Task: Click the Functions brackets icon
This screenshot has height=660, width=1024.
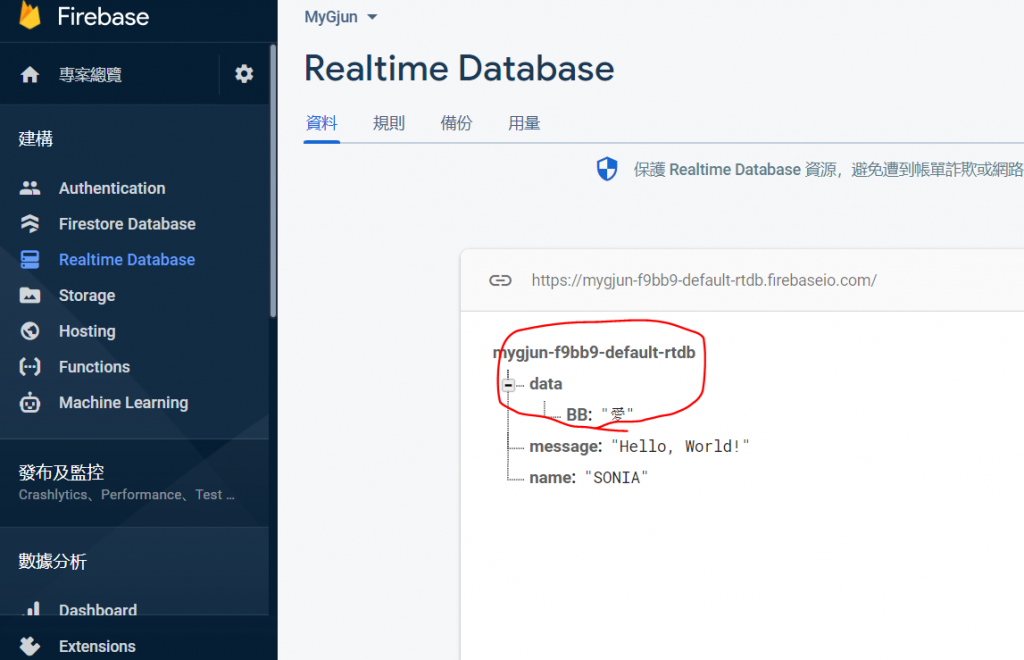Action: pos(30,367)
